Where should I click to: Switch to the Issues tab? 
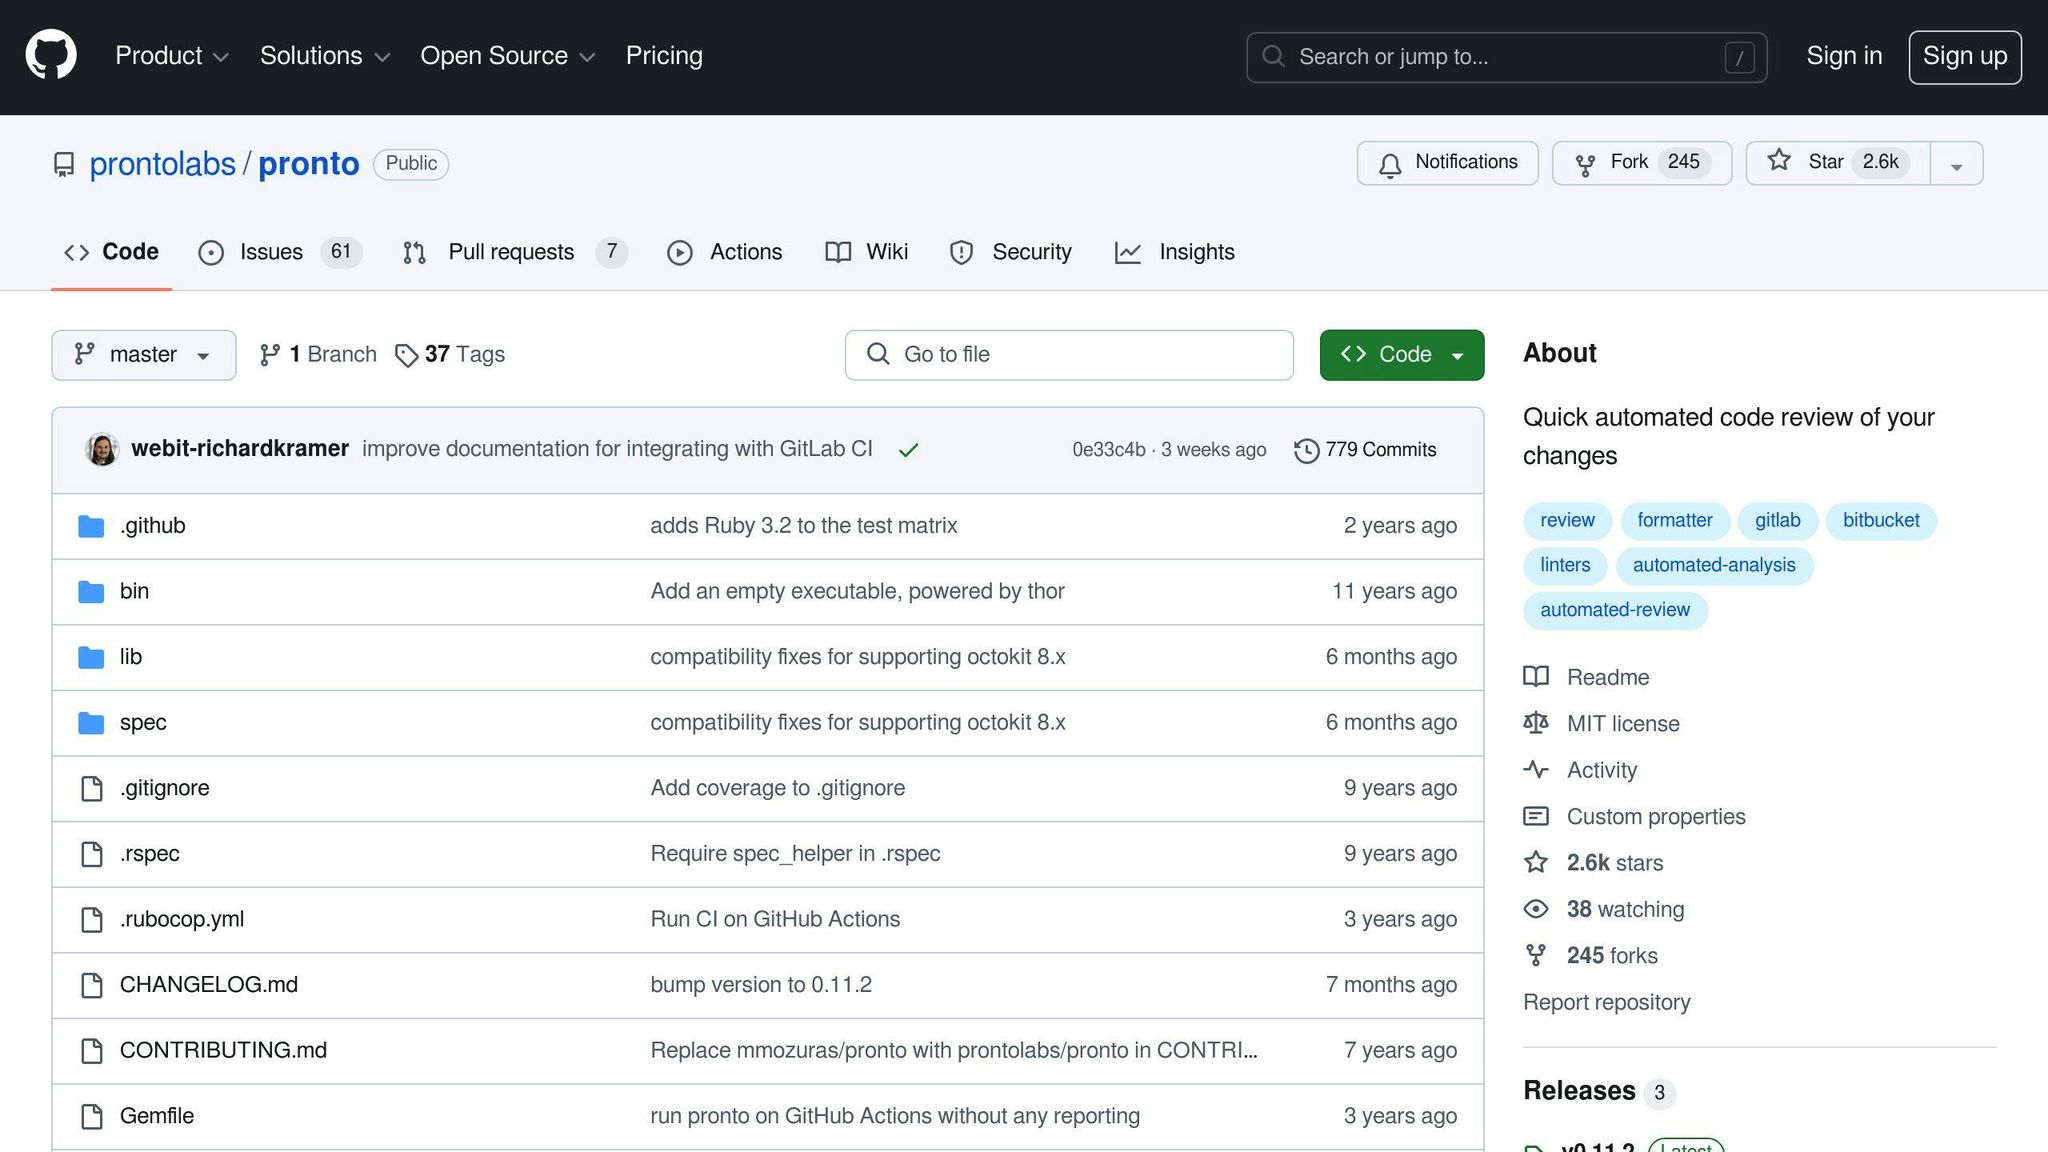tap(271, 252)
